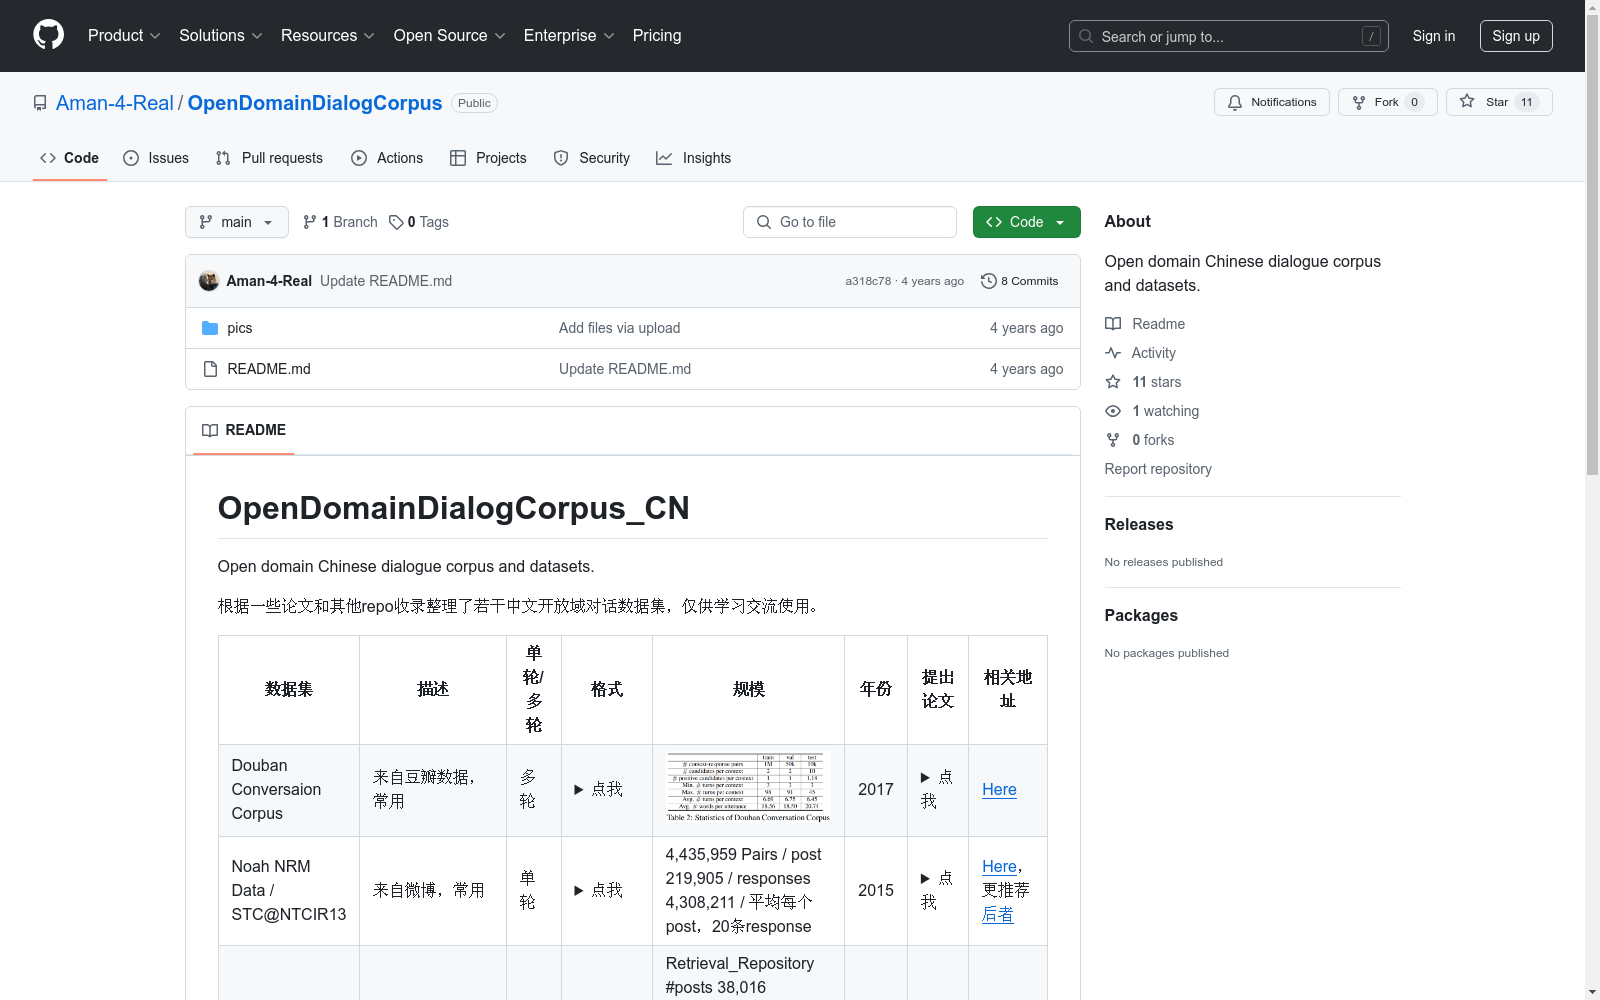Open the Here link in Douban row

click(999, 789)
